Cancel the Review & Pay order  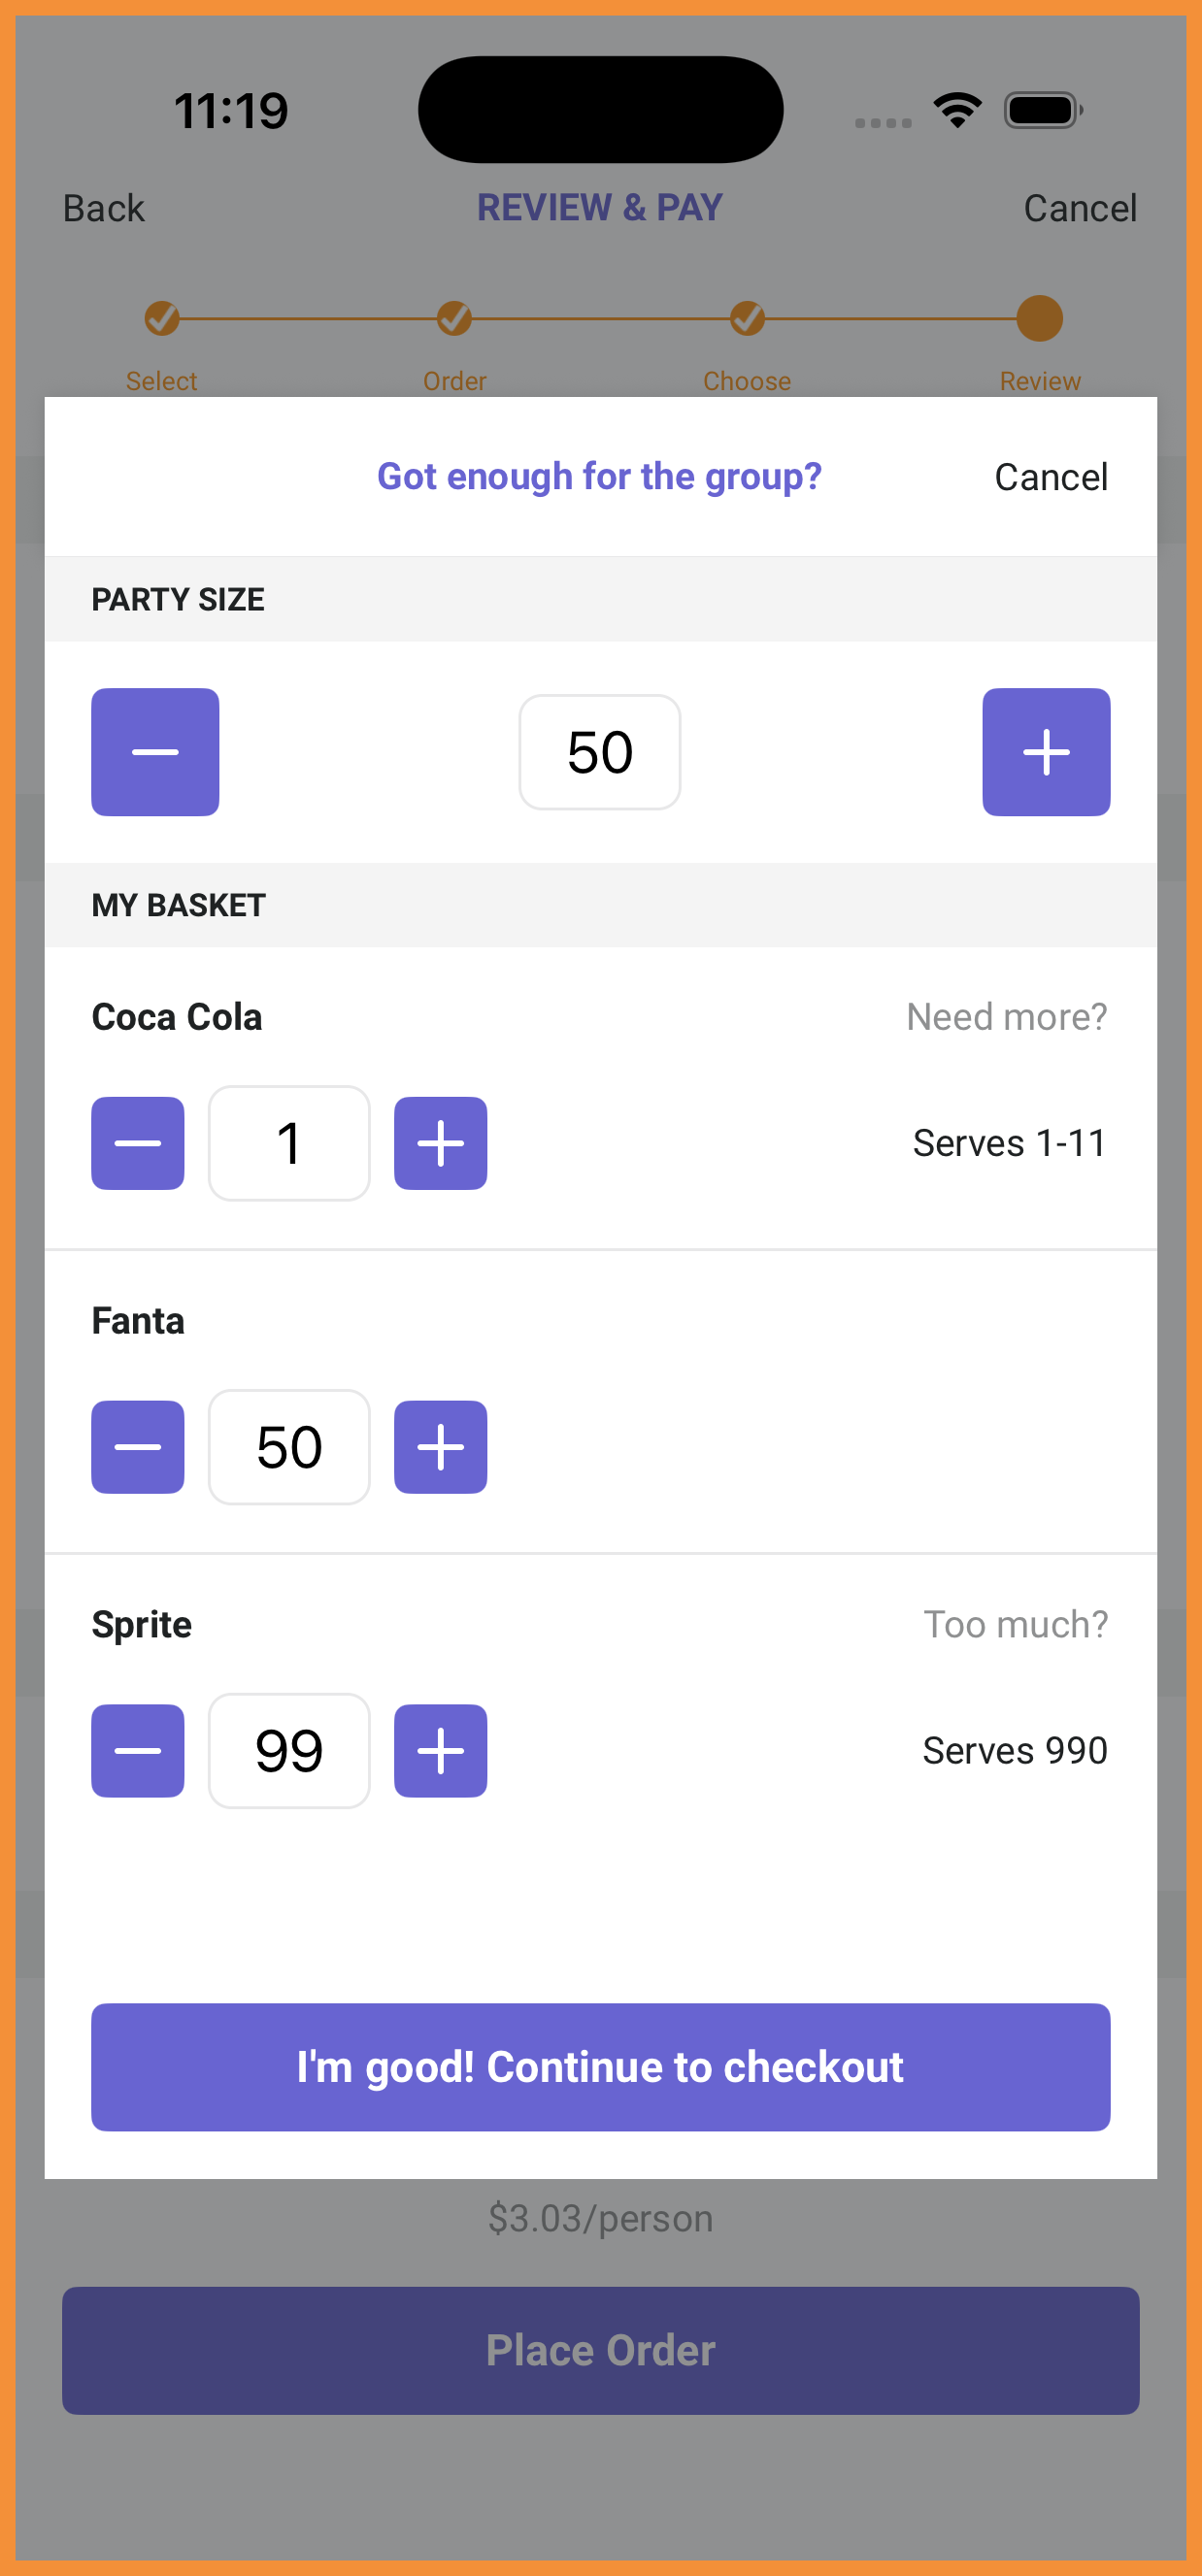1080,208
